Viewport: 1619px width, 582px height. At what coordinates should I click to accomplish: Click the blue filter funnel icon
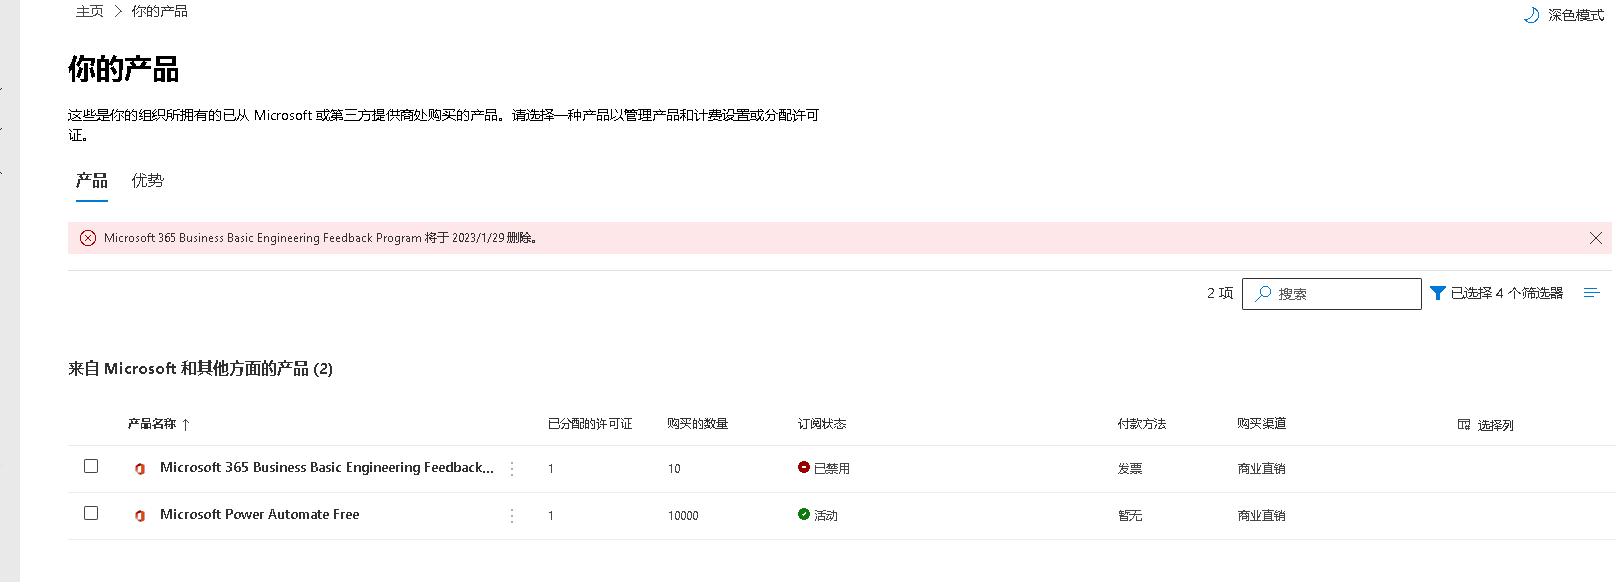coord(1438,293)
